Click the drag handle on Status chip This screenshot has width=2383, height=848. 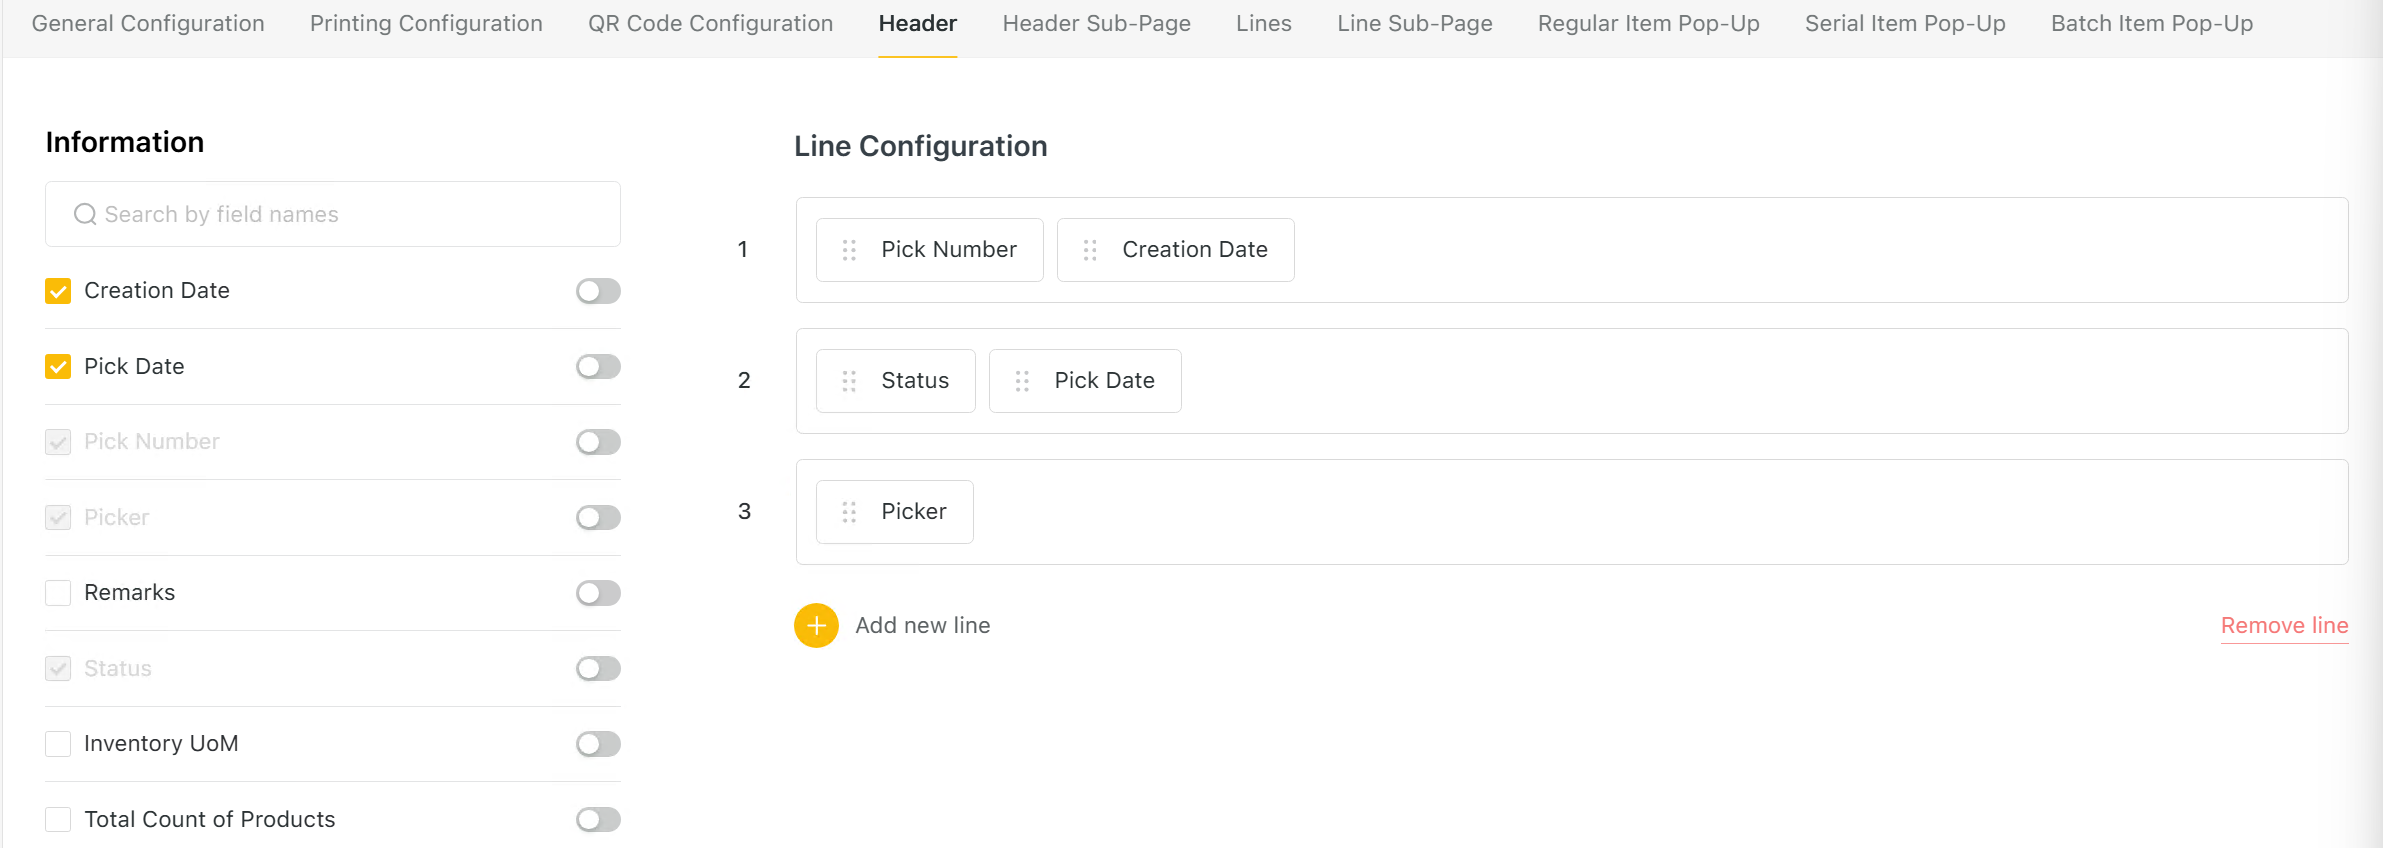coord(849,381)
